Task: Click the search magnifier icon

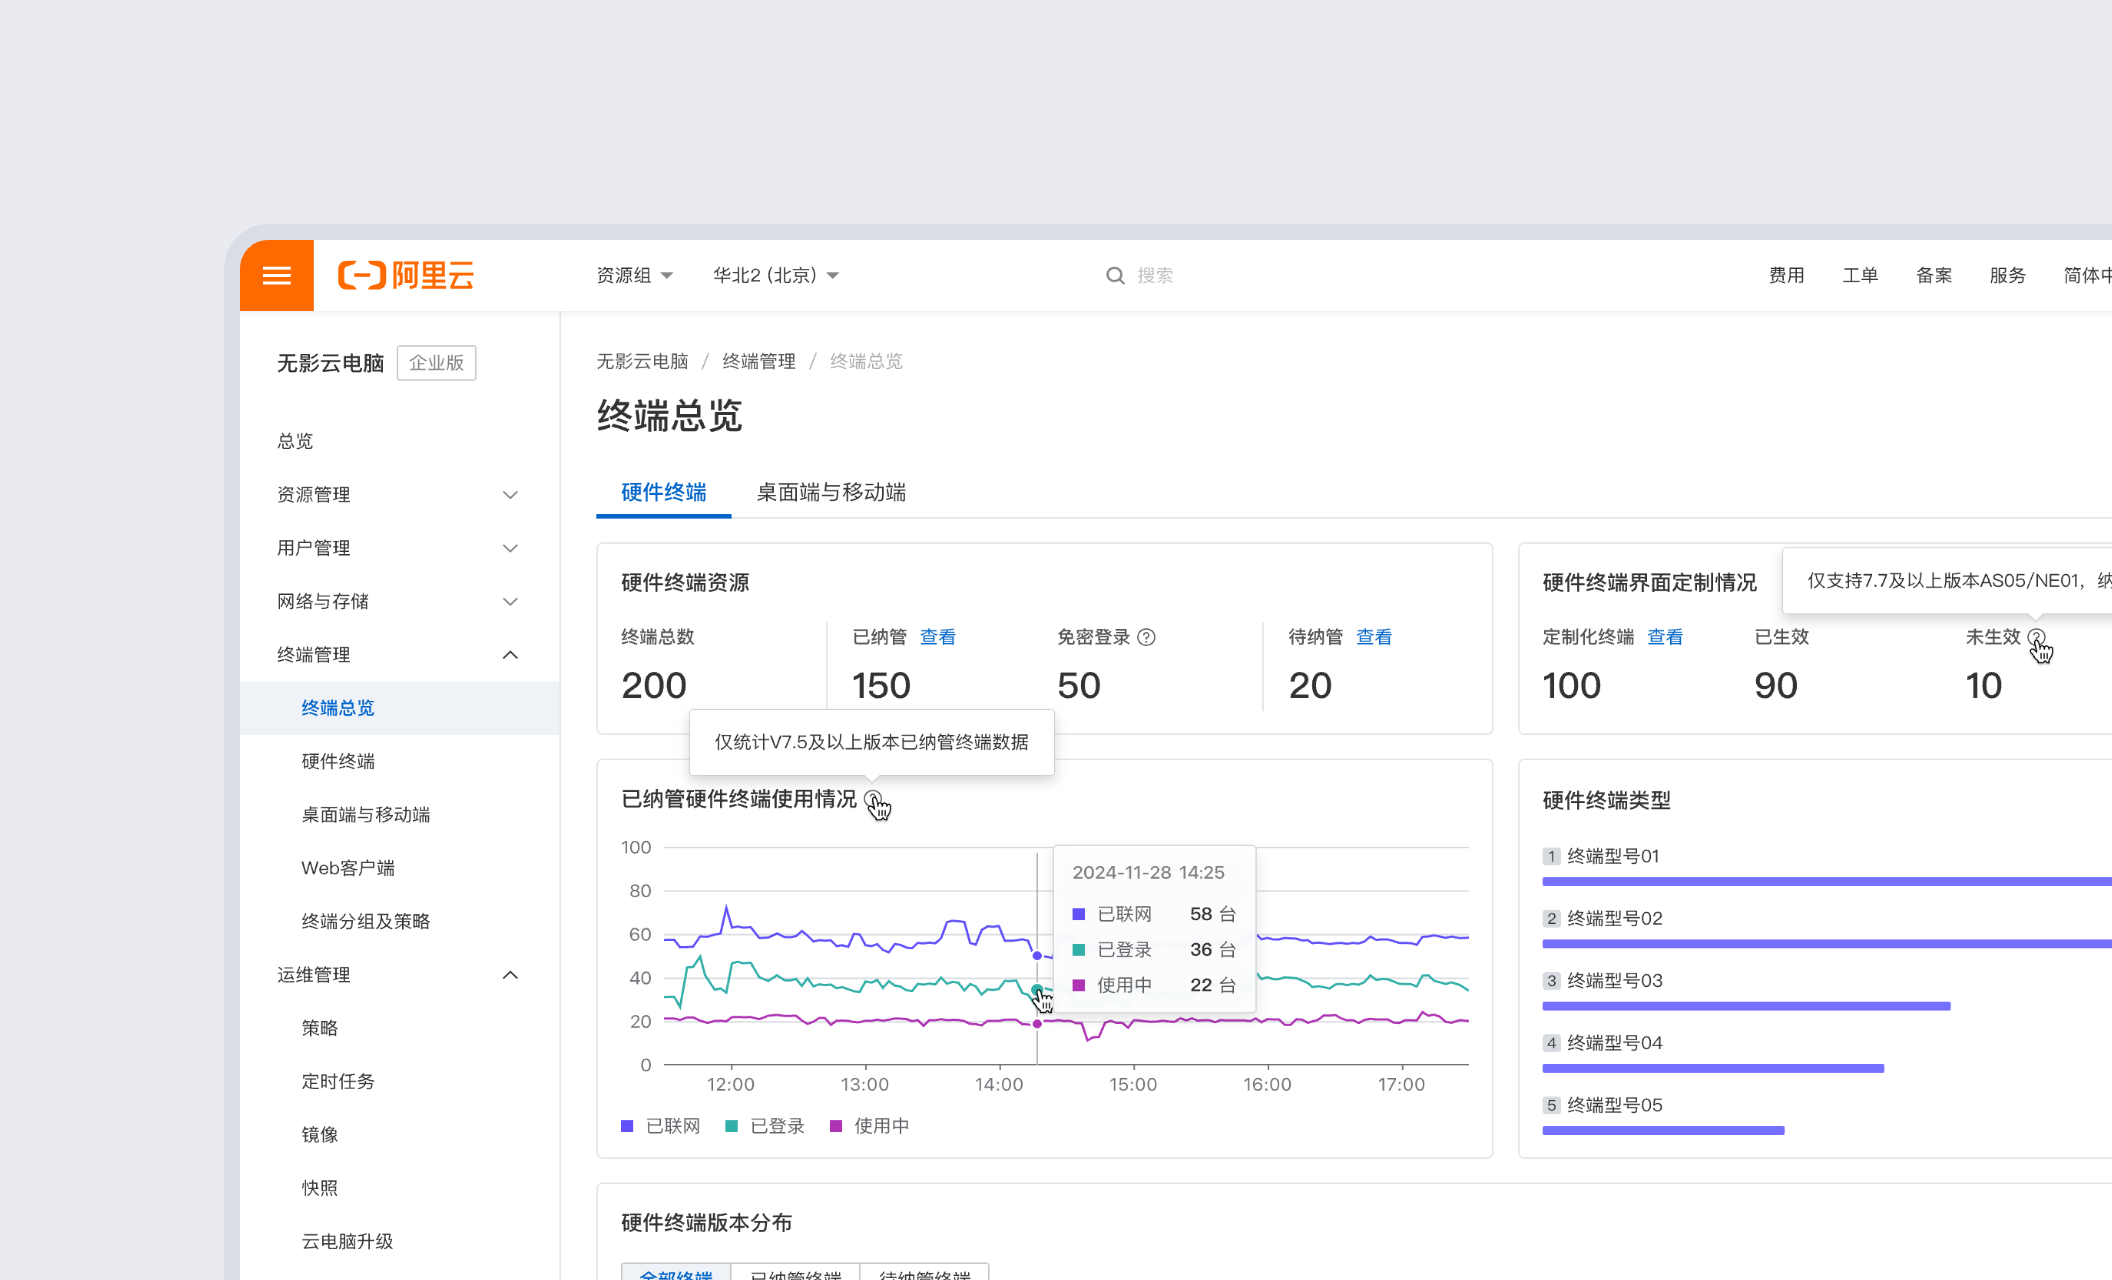Action: tap(1115, 275)
